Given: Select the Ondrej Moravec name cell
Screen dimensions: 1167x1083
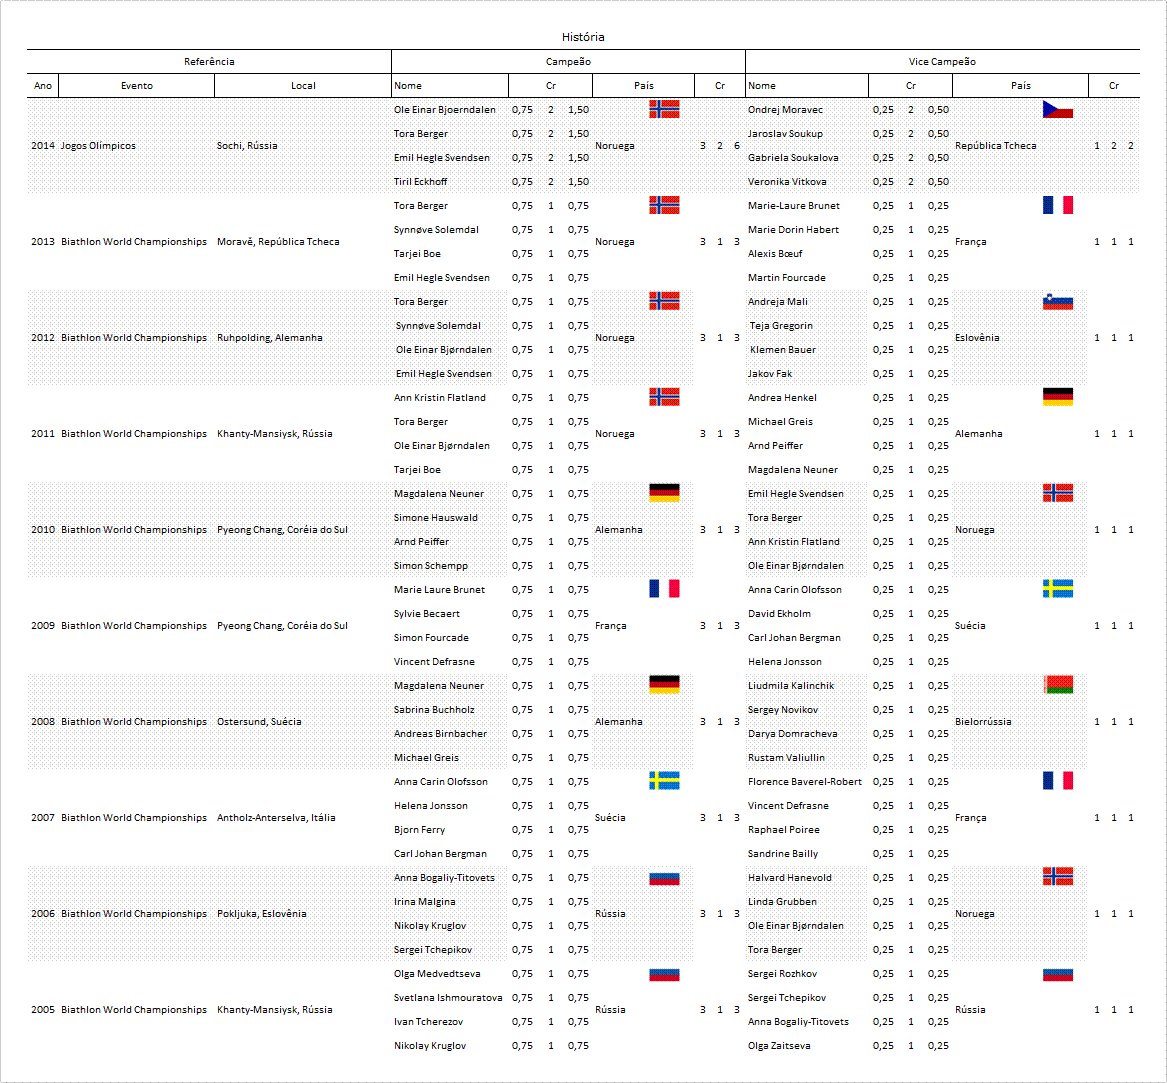Looking at the screenshot, I should 785,109.
